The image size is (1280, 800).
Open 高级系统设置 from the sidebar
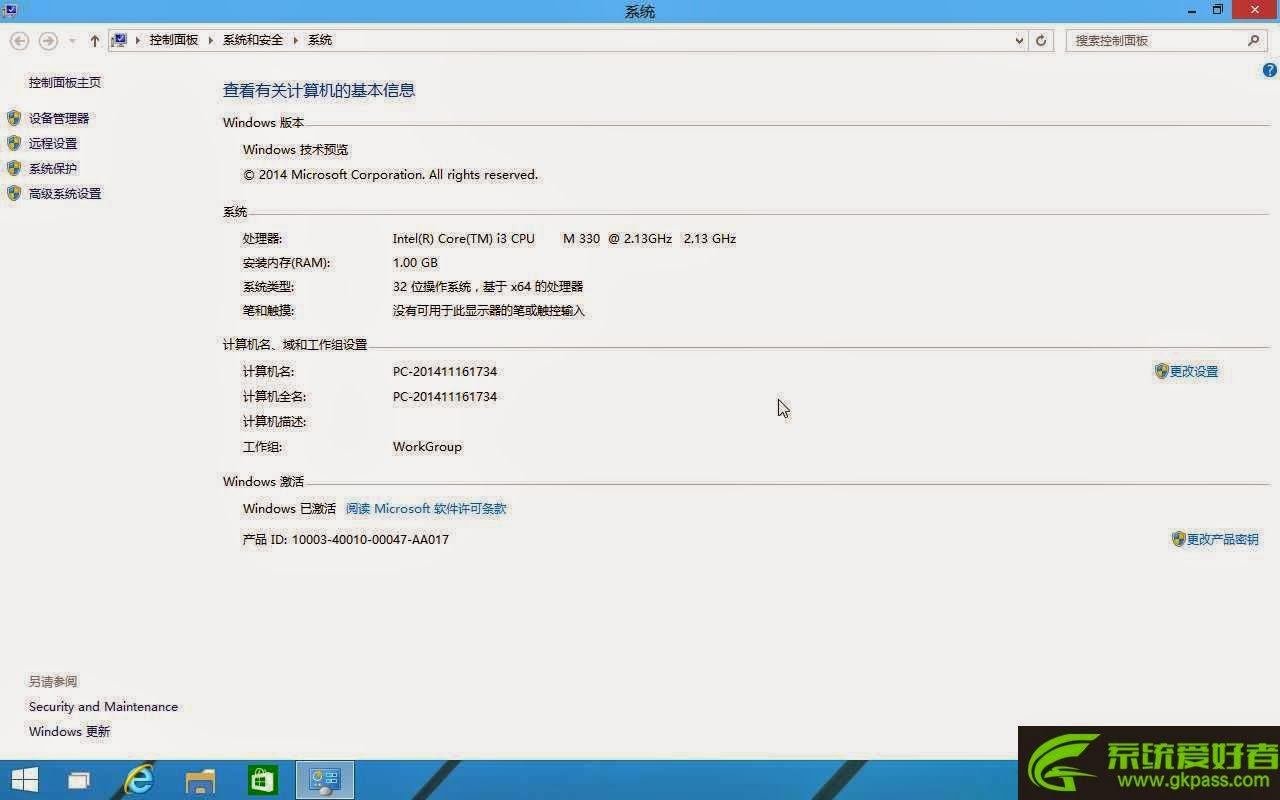pyautogui.click(x=65, y=193)
